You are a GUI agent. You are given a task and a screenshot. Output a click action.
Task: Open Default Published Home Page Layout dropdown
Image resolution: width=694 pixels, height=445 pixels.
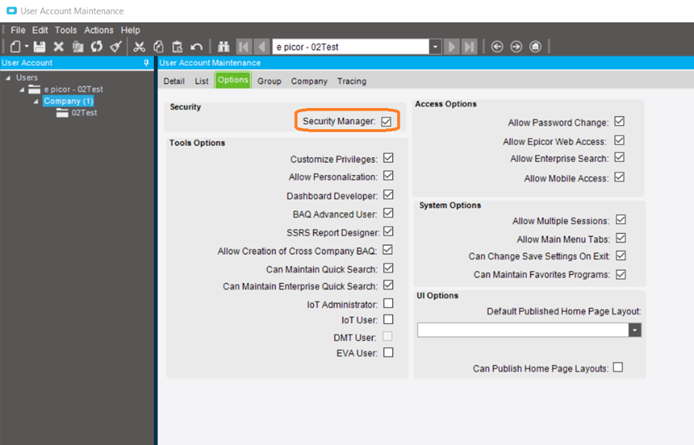[635, 330]
